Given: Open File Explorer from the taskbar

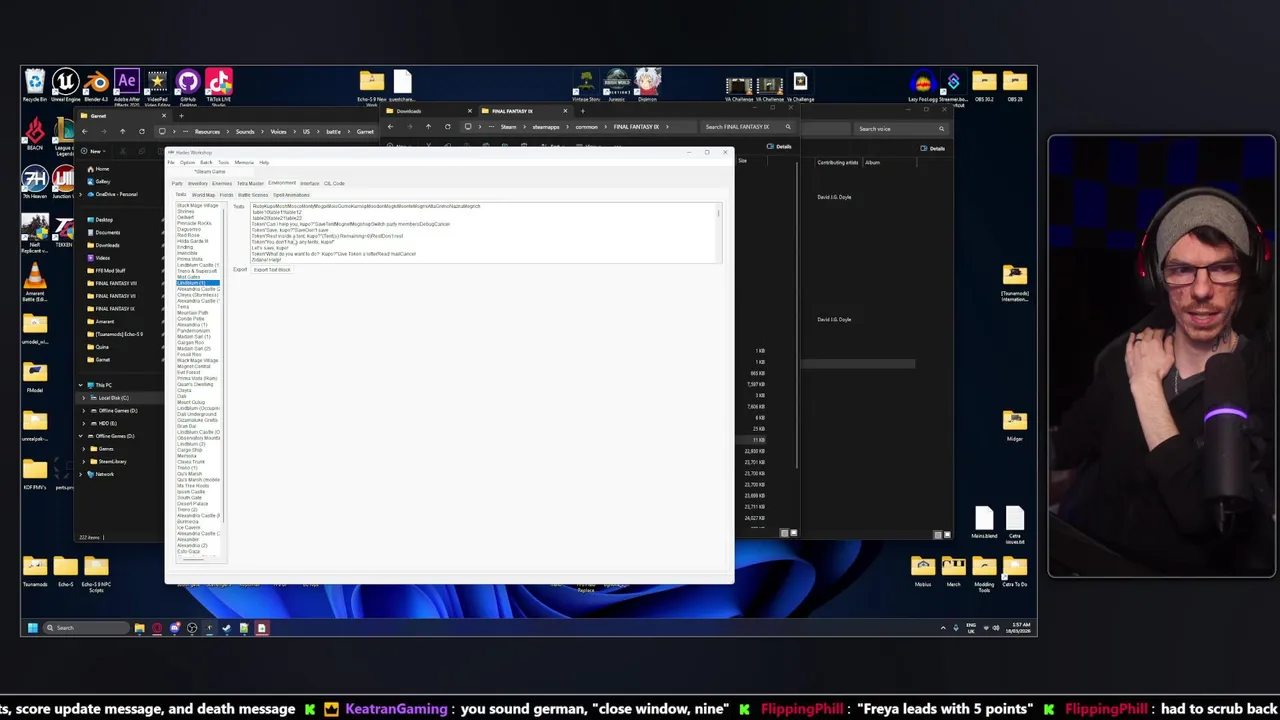Looking at the screenshot, I should [139, 628].
